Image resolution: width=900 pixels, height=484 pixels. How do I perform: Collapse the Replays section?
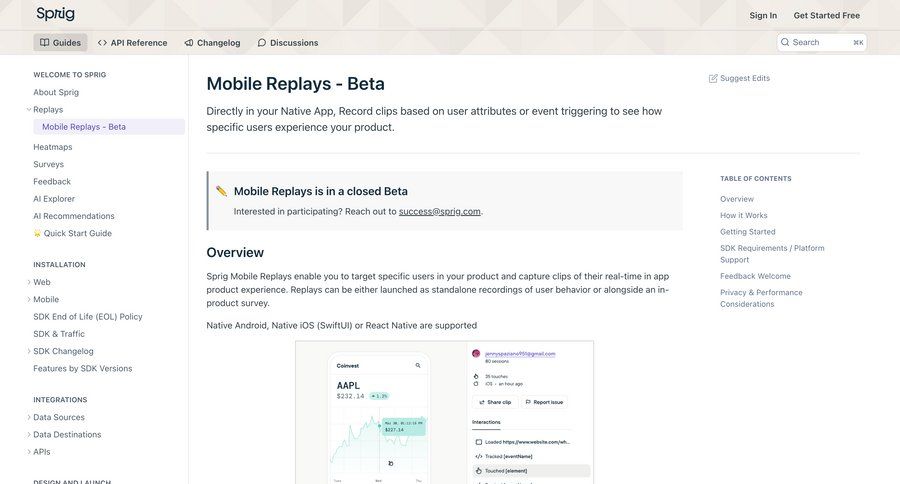29,109
